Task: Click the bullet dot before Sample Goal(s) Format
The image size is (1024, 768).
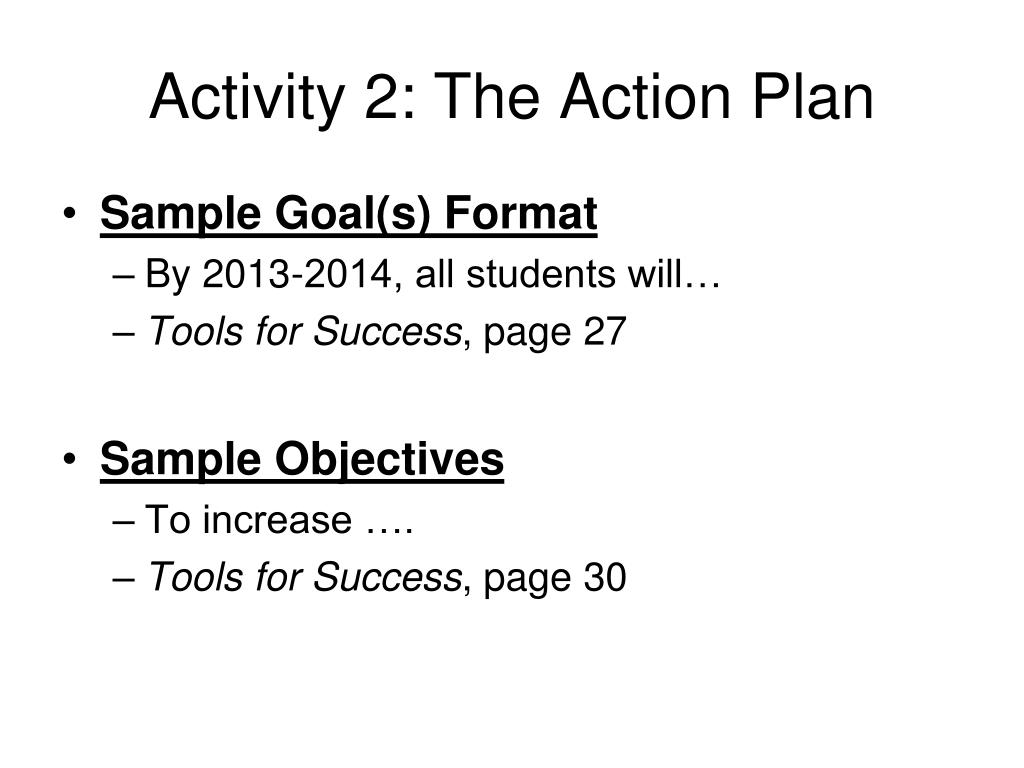Action: (70, 214)
